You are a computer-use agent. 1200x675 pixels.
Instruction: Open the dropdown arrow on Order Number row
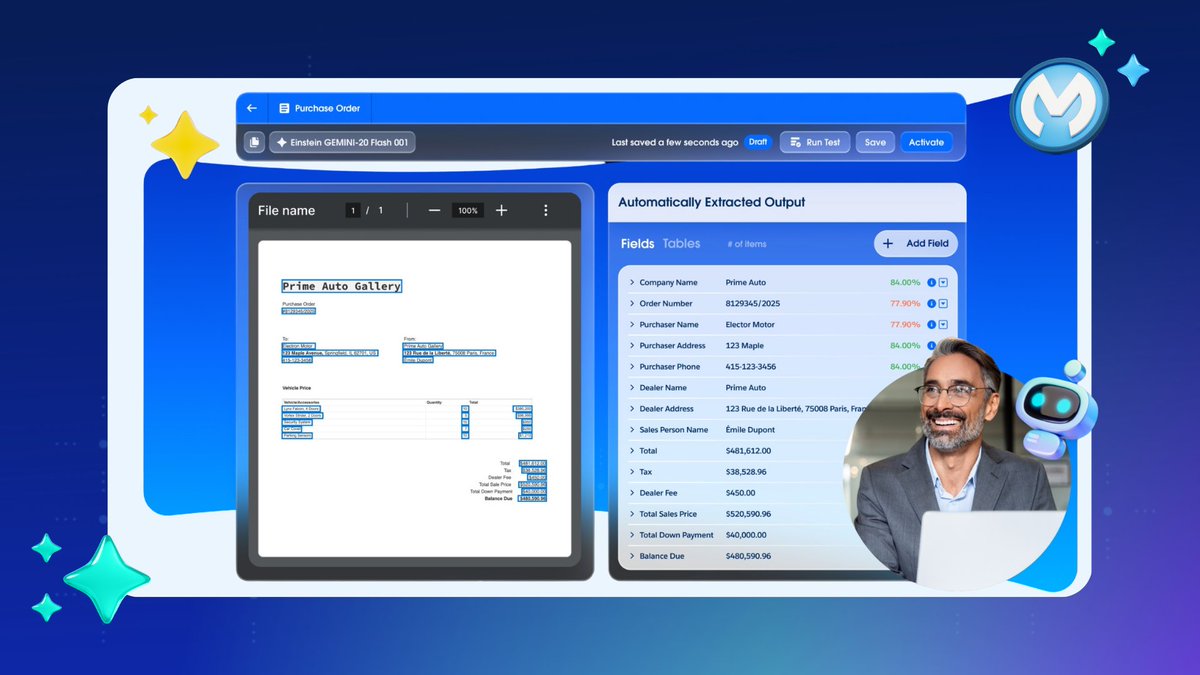(943, 303)
